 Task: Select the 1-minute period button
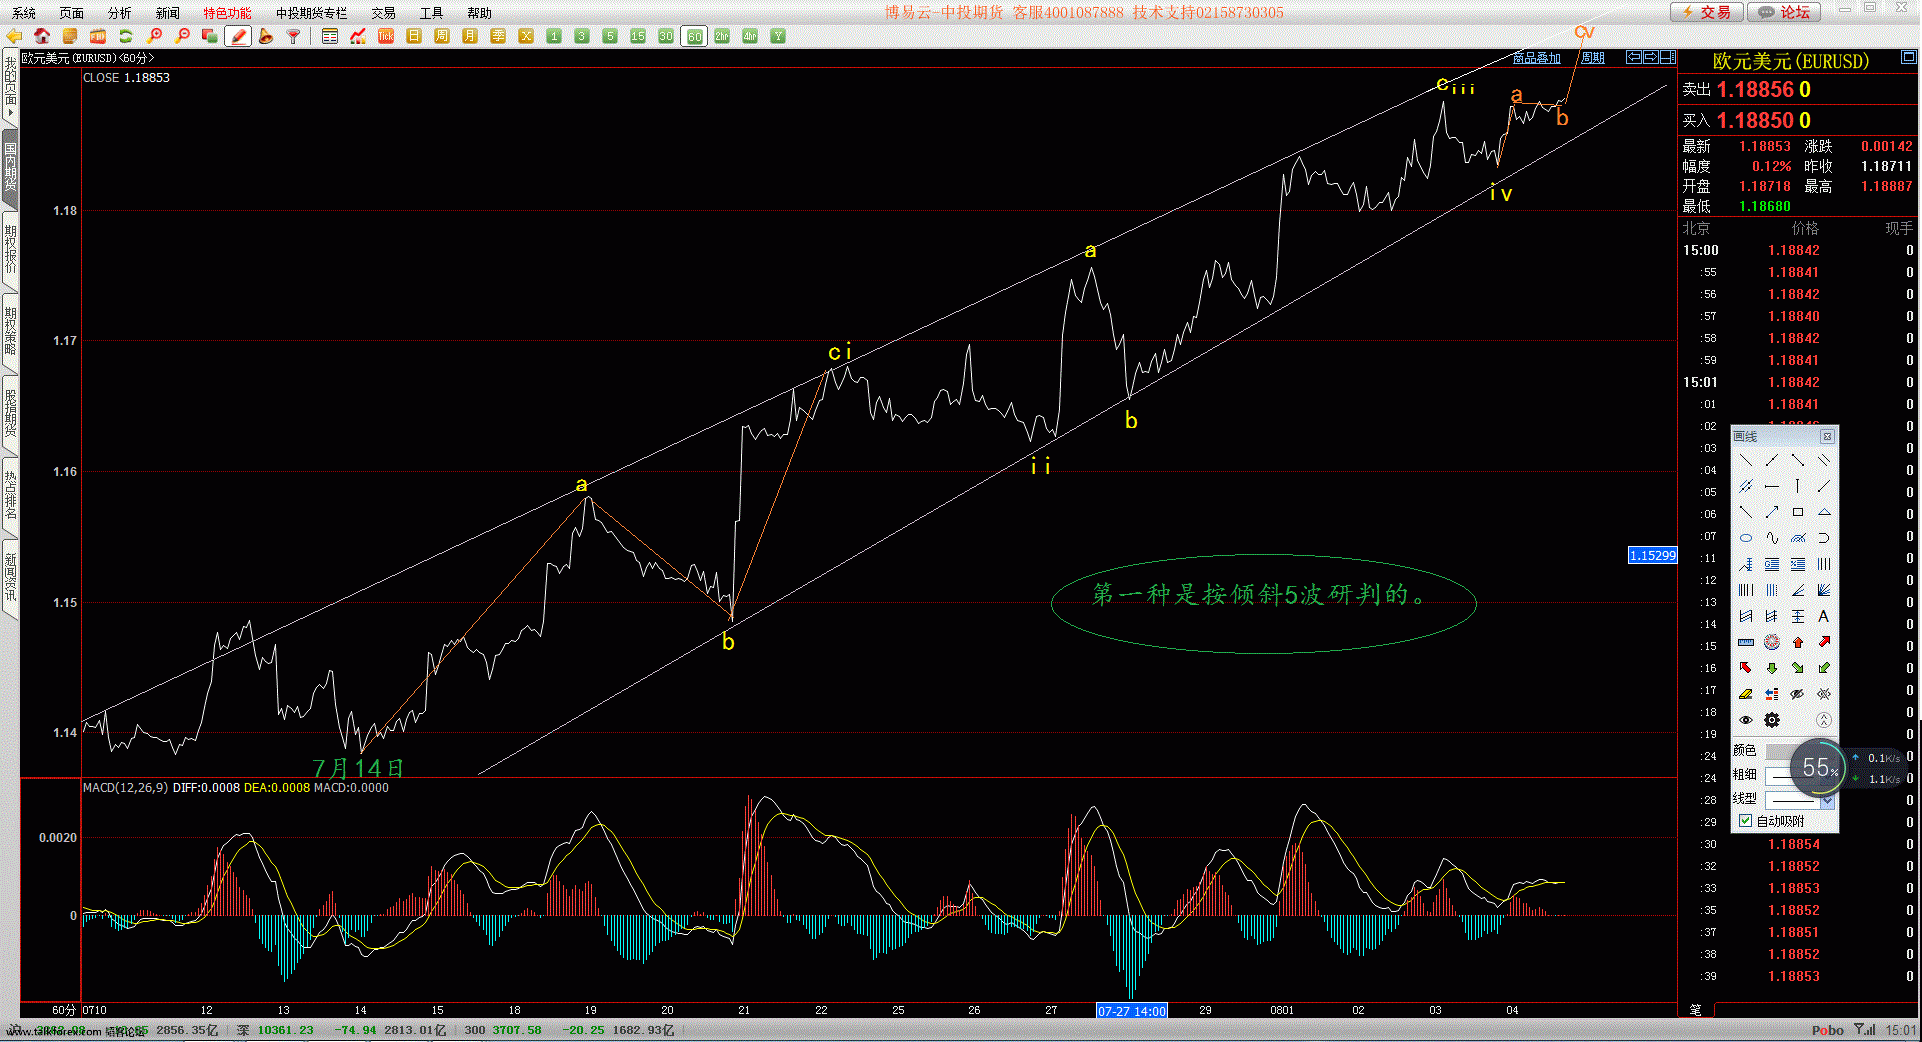point(554,36)
